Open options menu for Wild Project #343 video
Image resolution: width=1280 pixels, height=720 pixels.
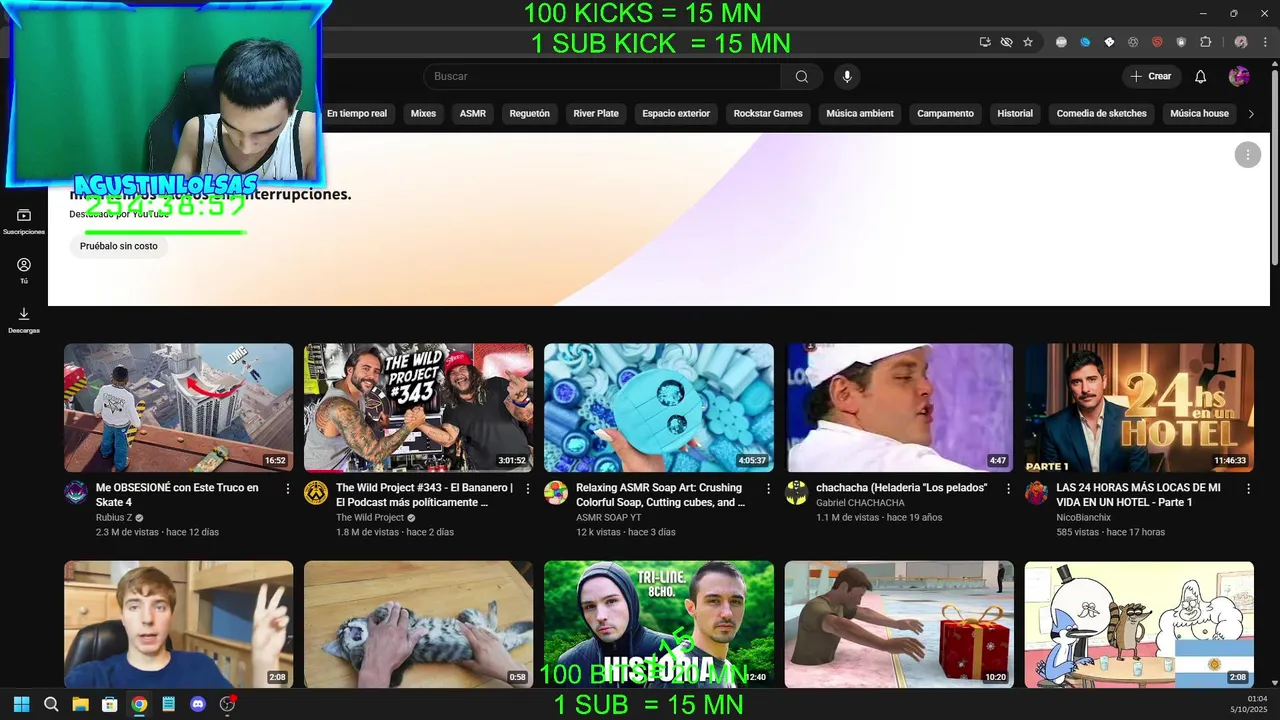(x=528, y=489)
